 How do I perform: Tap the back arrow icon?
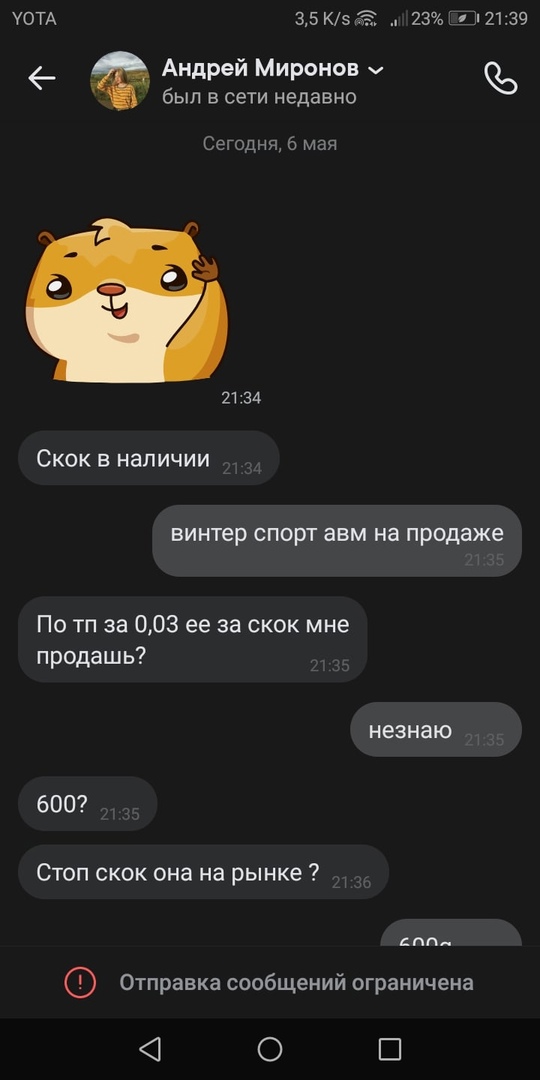41,79
